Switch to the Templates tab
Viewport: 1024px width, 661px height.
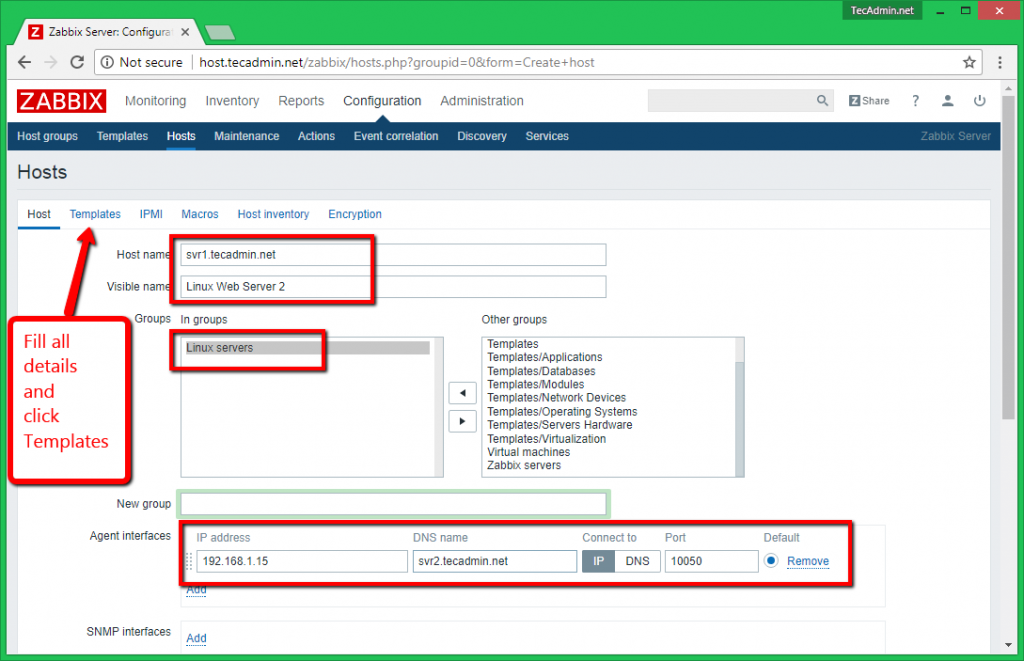95,214
